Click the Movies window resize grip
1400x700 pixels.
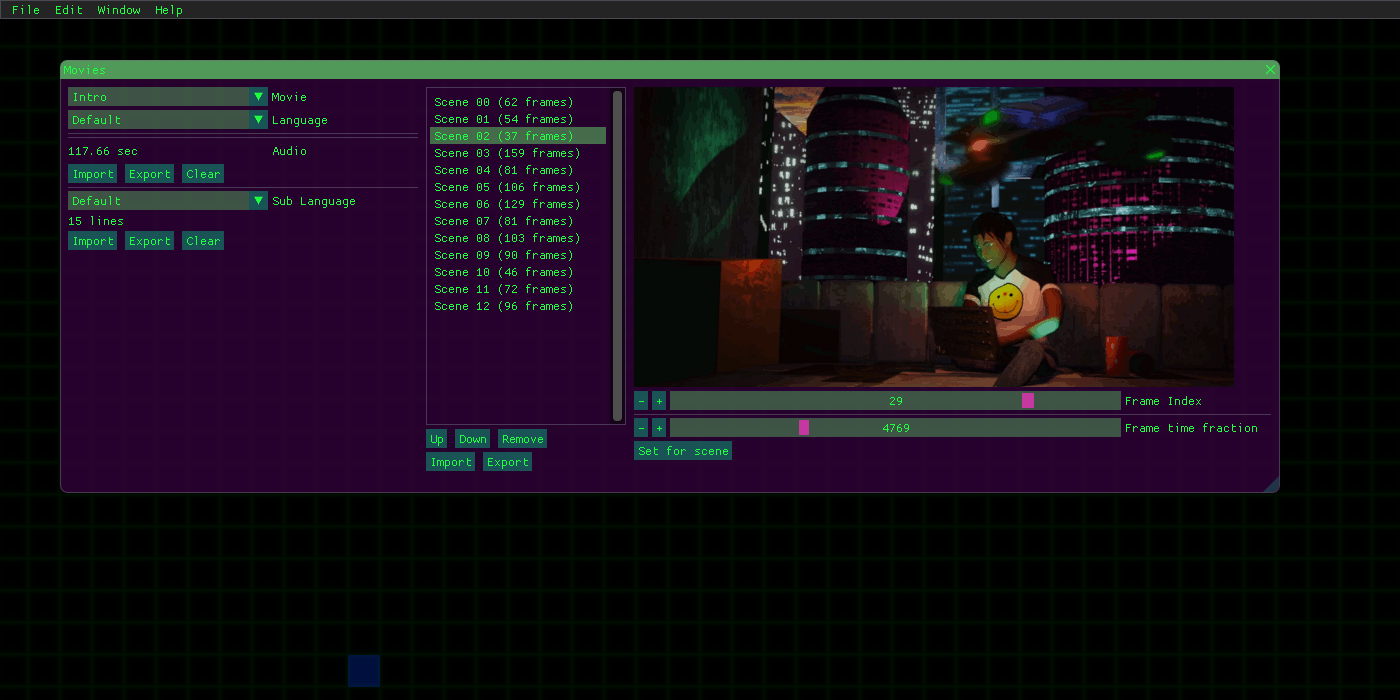[1271, 485]
